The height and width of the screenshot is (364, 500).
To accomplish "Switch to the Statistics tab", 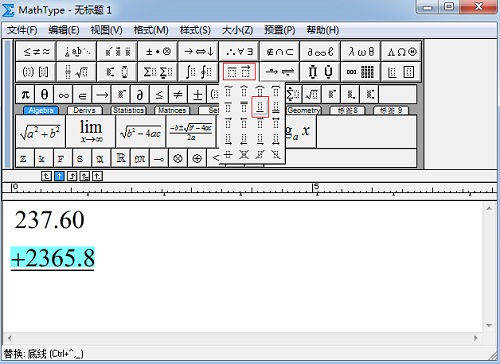I will click(128, 110).
